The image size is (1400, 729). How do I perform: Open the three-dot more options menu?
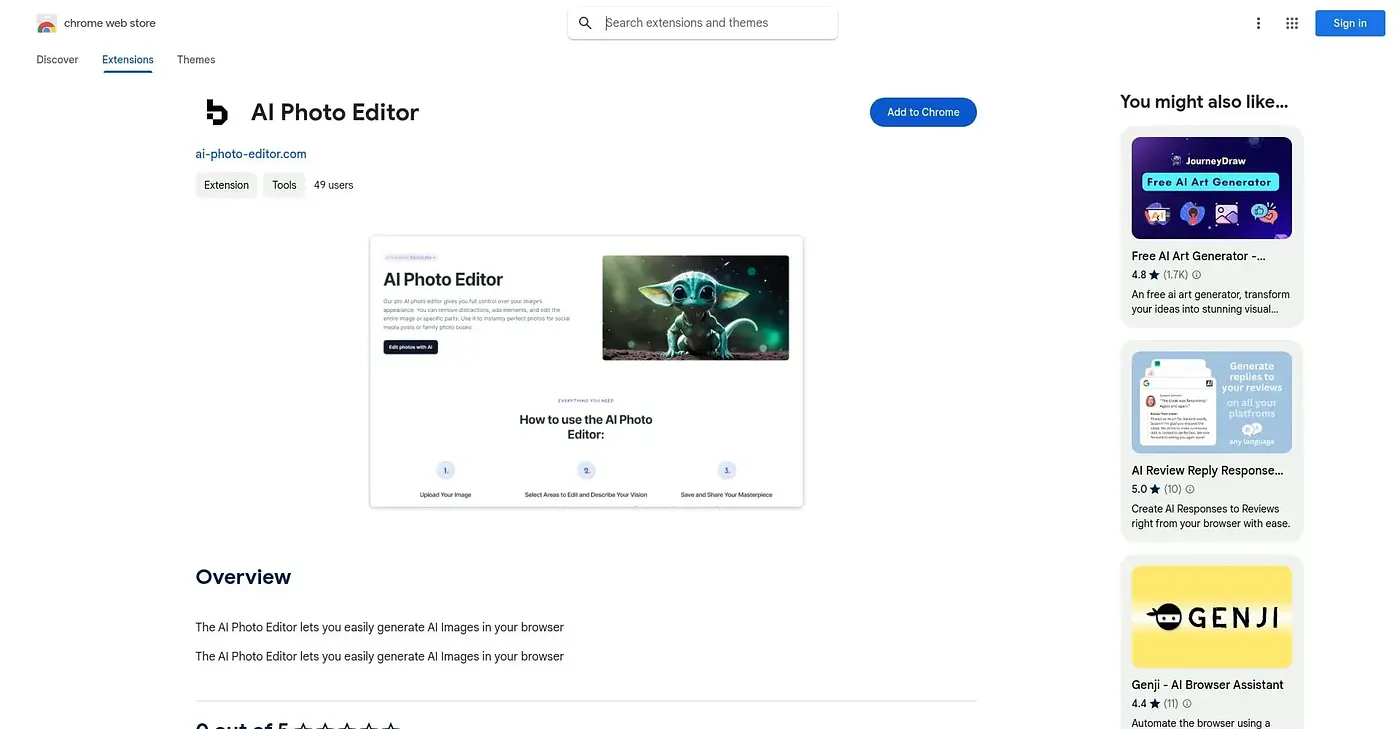[1258, 23]
